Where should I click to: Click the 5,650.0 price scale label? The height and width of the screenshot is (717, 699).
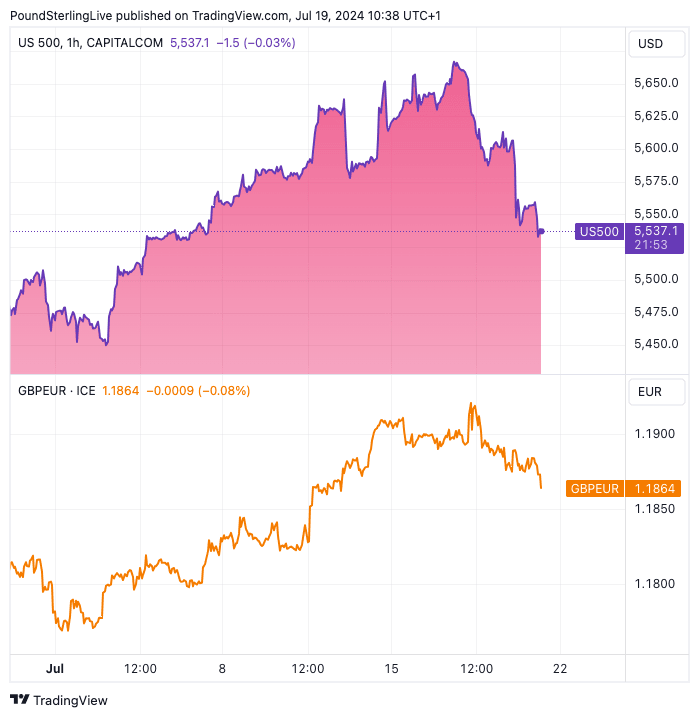click(x=655, y=83)
